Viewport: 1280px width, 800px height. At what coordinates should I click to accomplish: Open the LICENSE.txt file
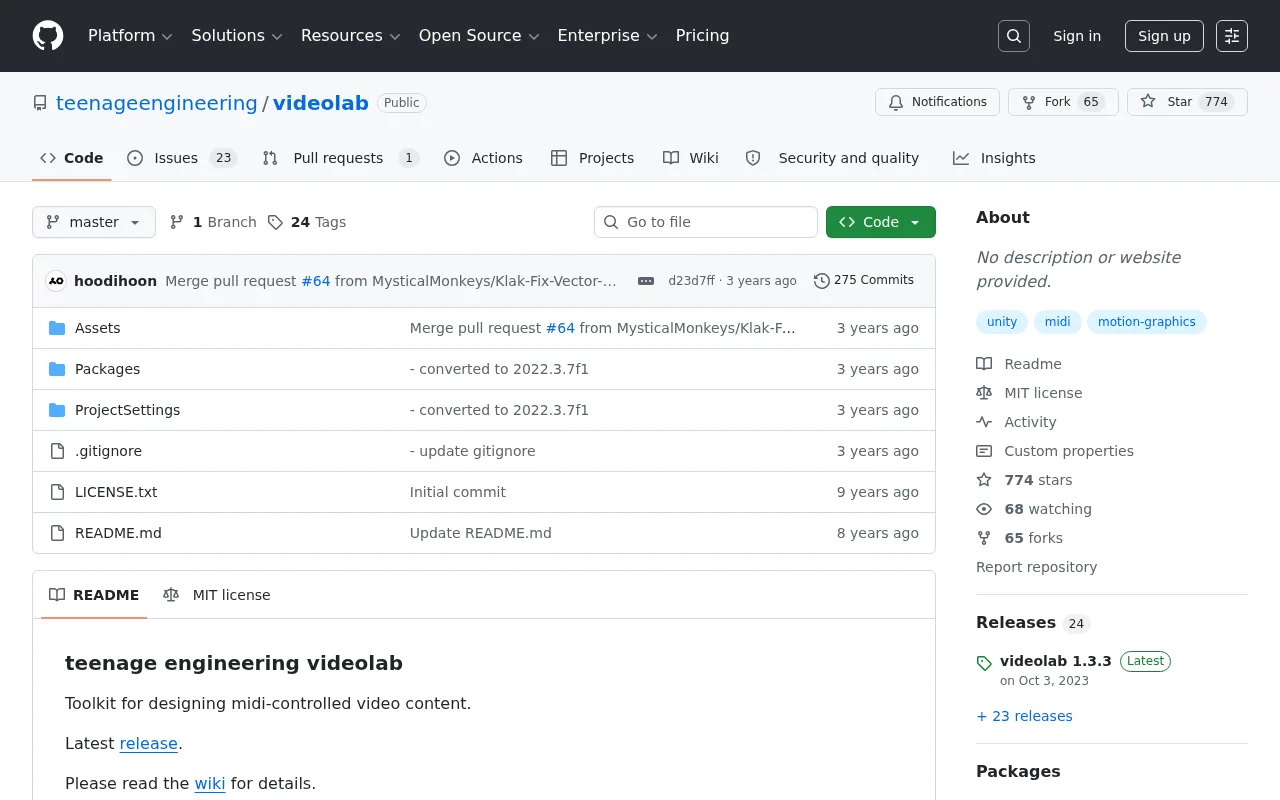[116, 492]
